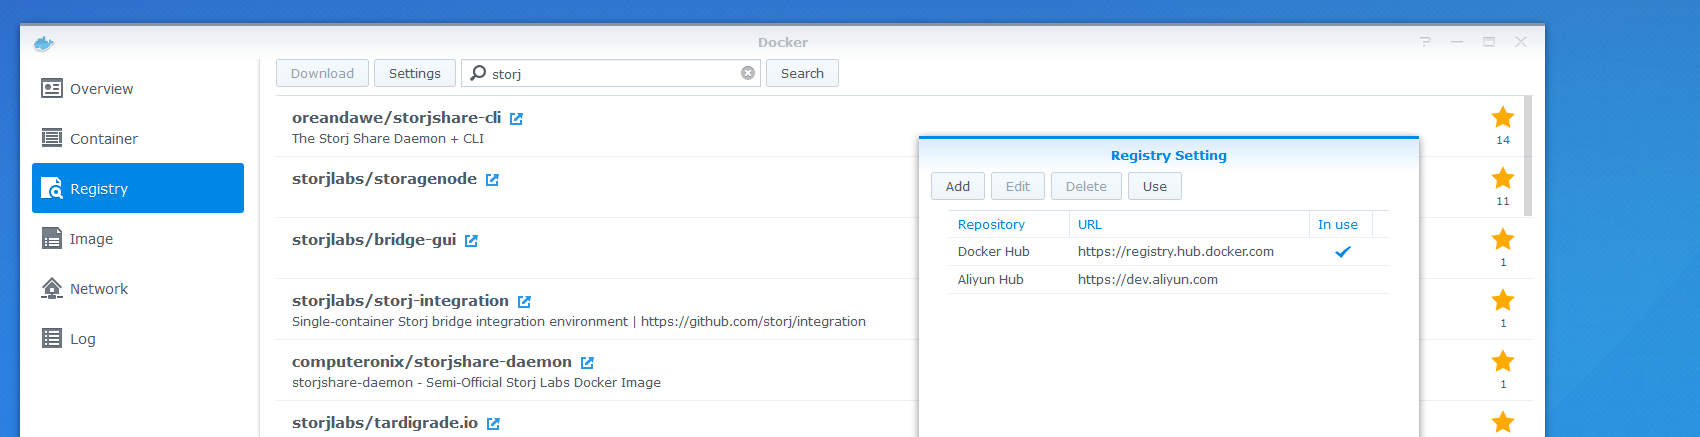1700x437 pixels.
Task: Select the Aliyun Hub repository row
Action: point(1169,280)
